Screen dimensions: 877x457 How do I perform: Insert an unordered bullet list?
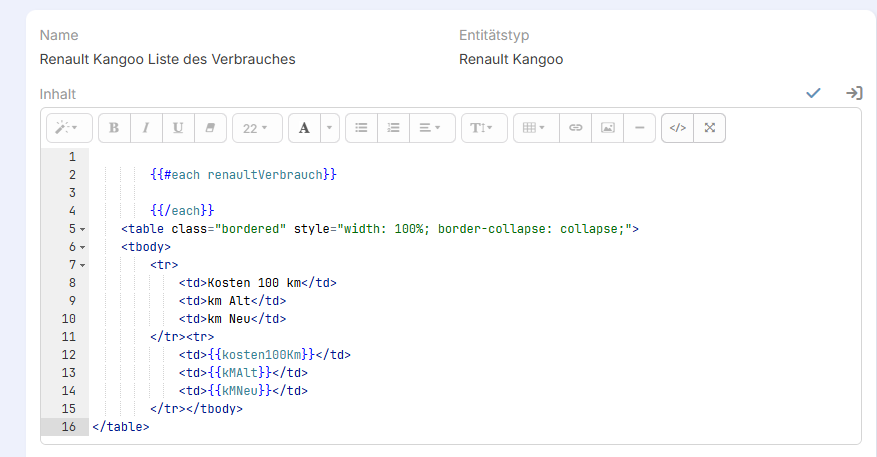click(362, 128)
